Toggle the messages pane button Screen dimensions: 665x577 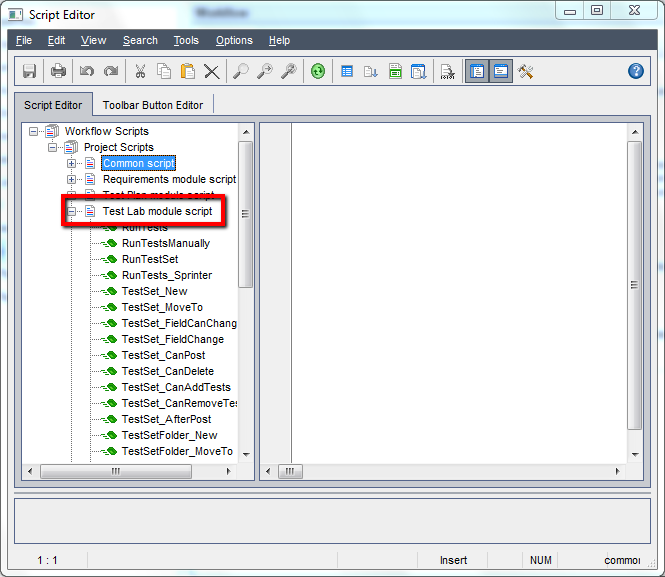[x=501, y=71]
